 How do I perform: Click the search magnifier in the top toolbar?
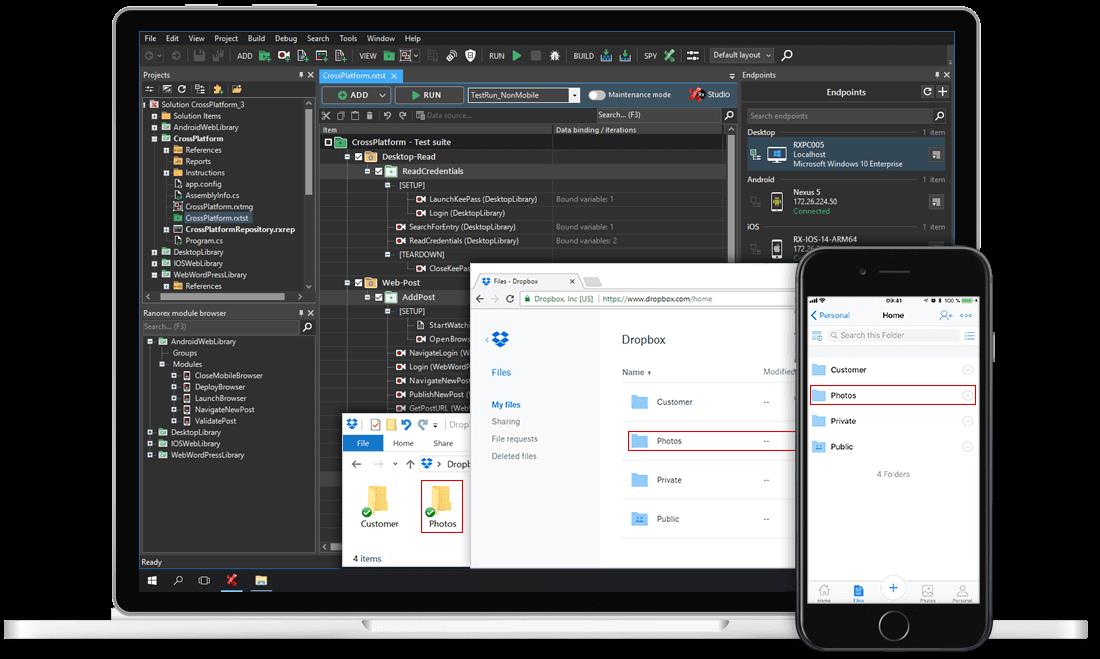coord(787,55)
